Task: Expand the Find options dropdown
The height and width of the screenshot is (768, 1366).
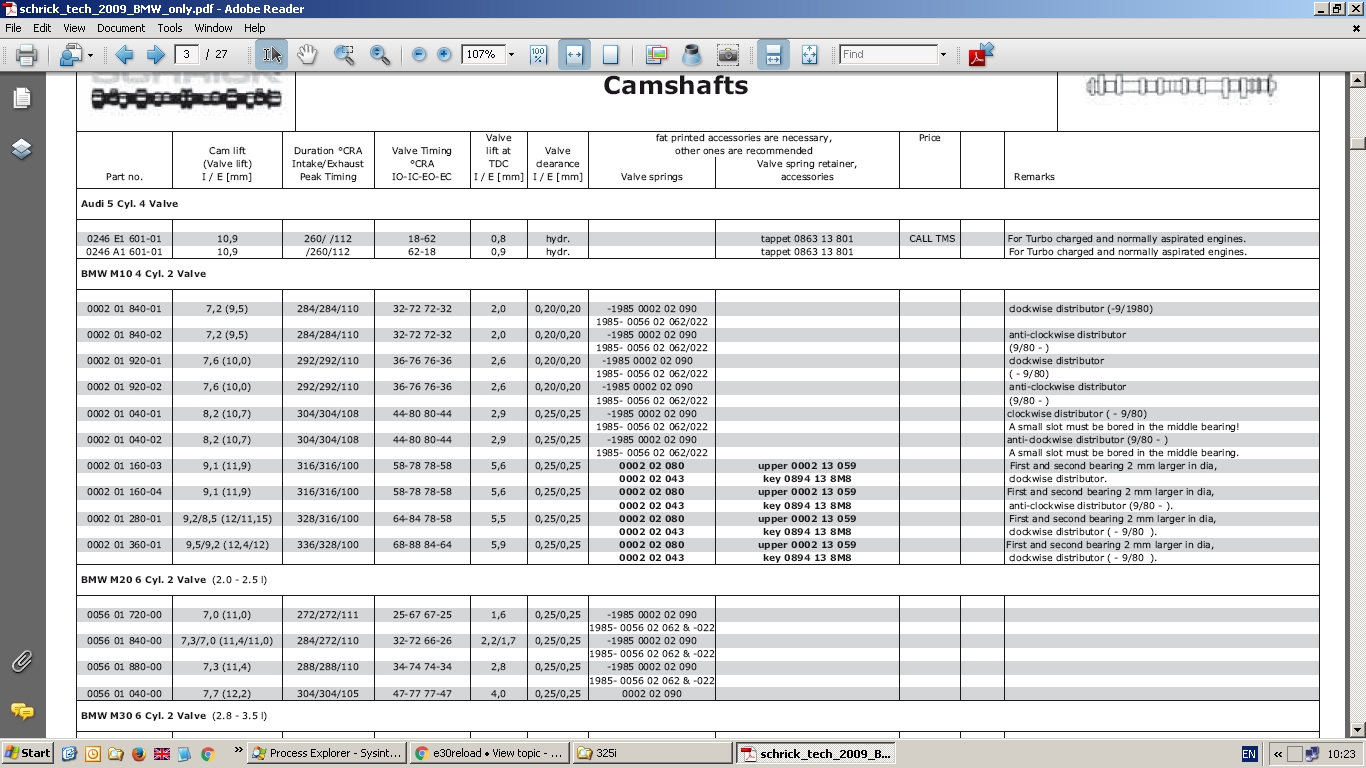Action: click(943, 54)
